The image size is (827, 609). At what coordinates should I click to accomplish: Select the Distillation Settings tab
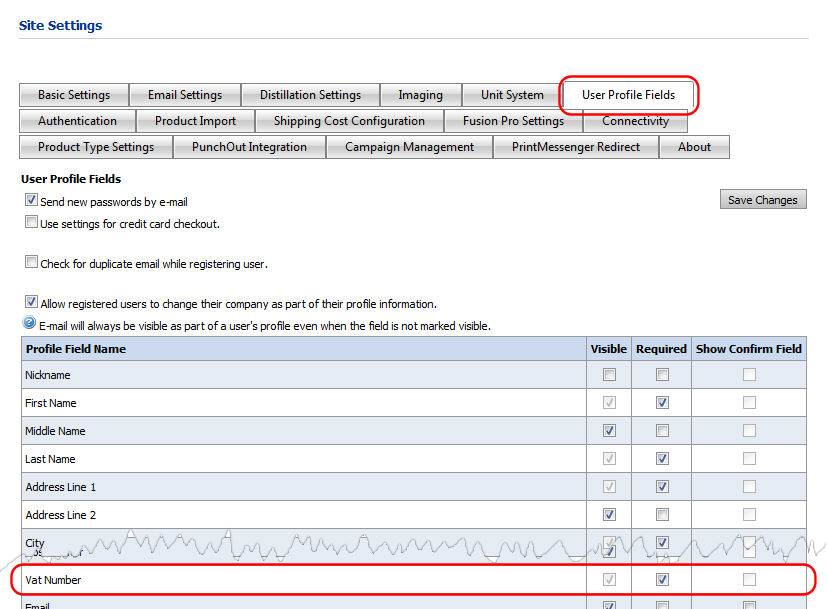[310, 95]
